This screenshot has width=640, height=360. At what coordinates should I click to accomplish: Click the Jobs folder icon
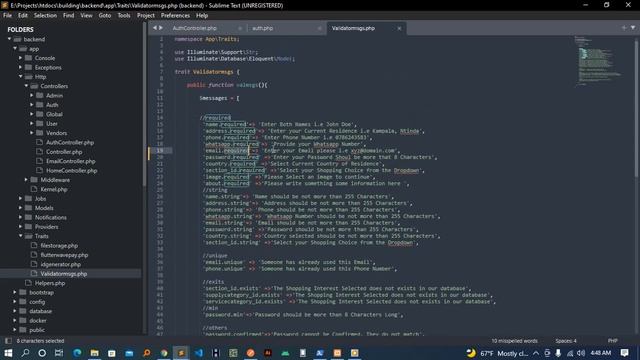tap(28, 199)
